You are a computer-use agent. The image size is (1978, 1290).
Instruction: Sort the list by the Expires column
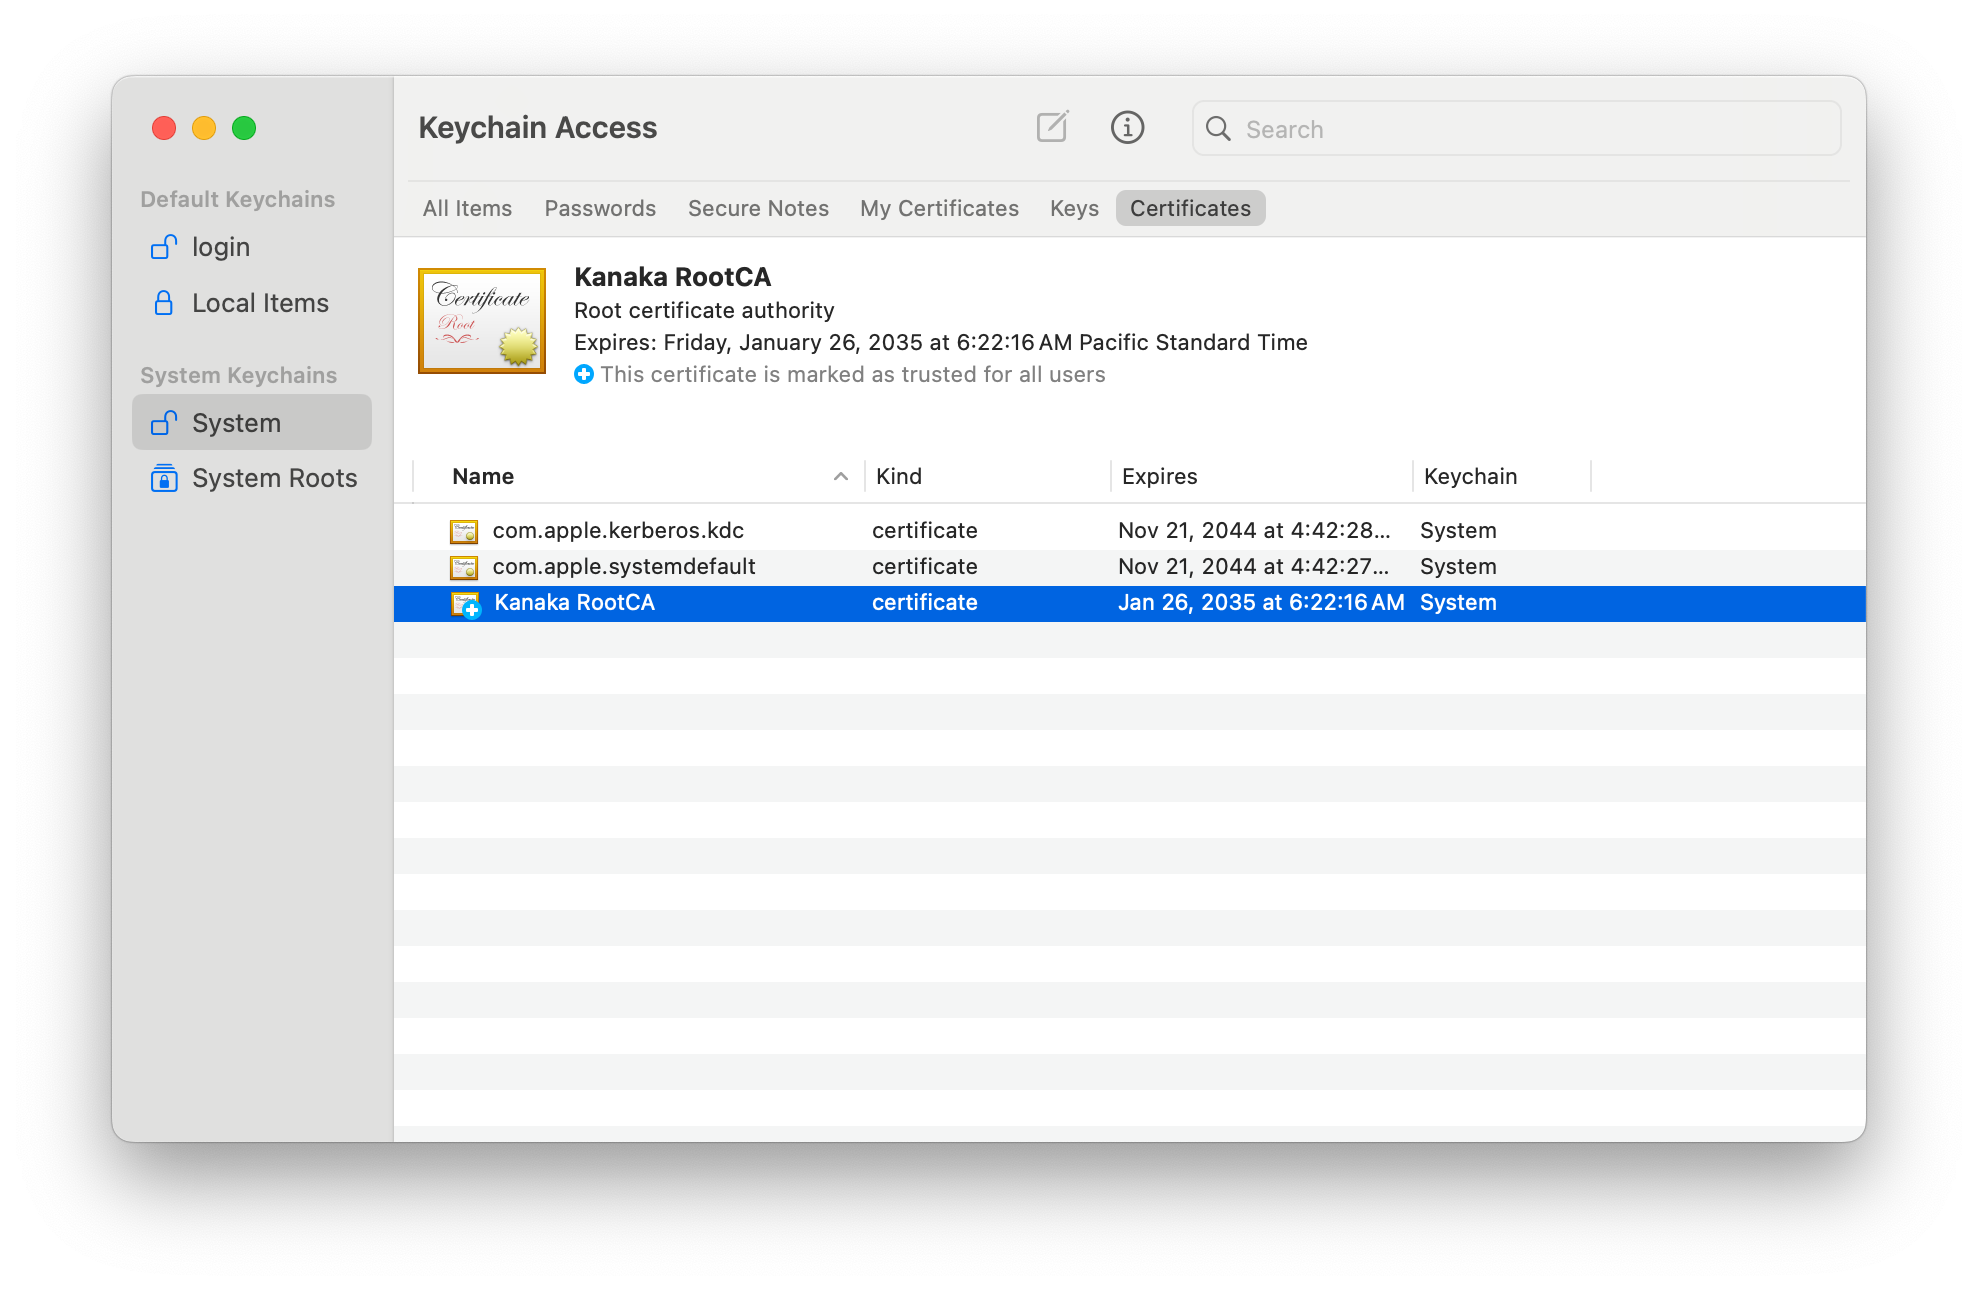click(x=1159, y=476)
